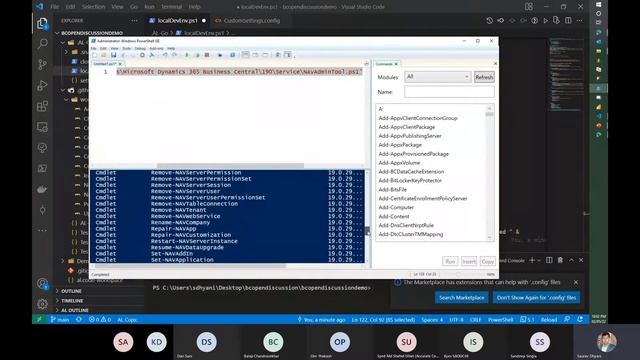Open the Explorer view in VS Code activity bar

click(x=42, y=24)
